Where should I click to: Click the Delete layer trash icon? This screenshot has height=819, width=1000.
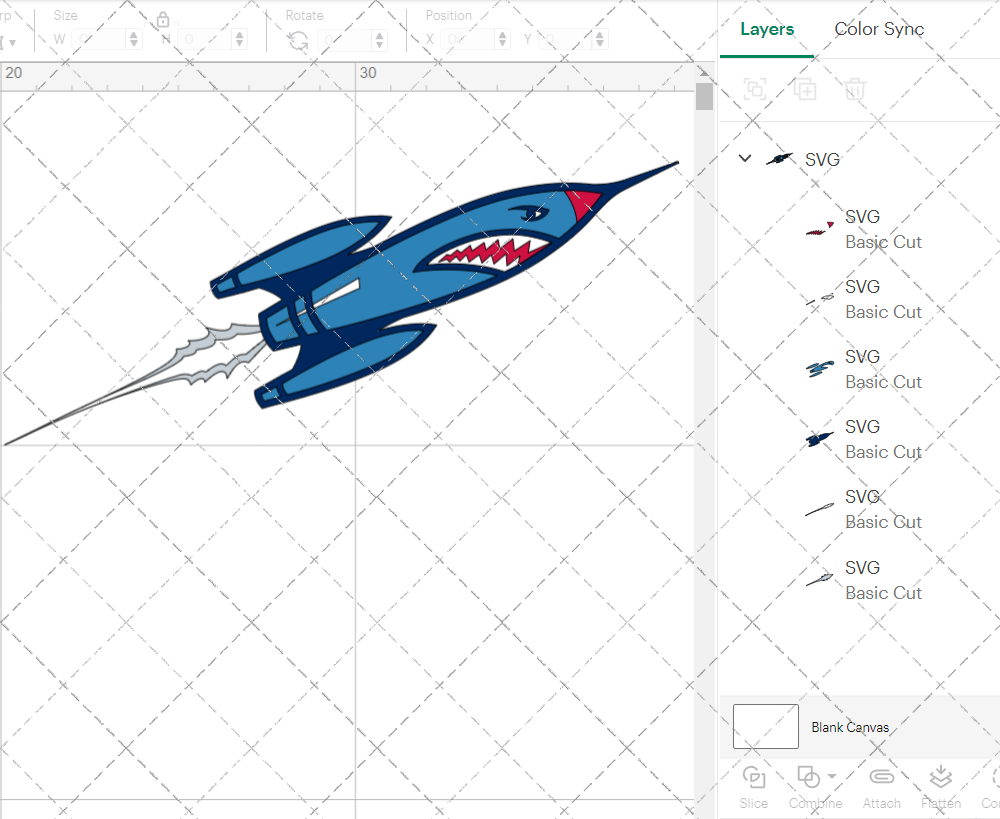point(855,89)
